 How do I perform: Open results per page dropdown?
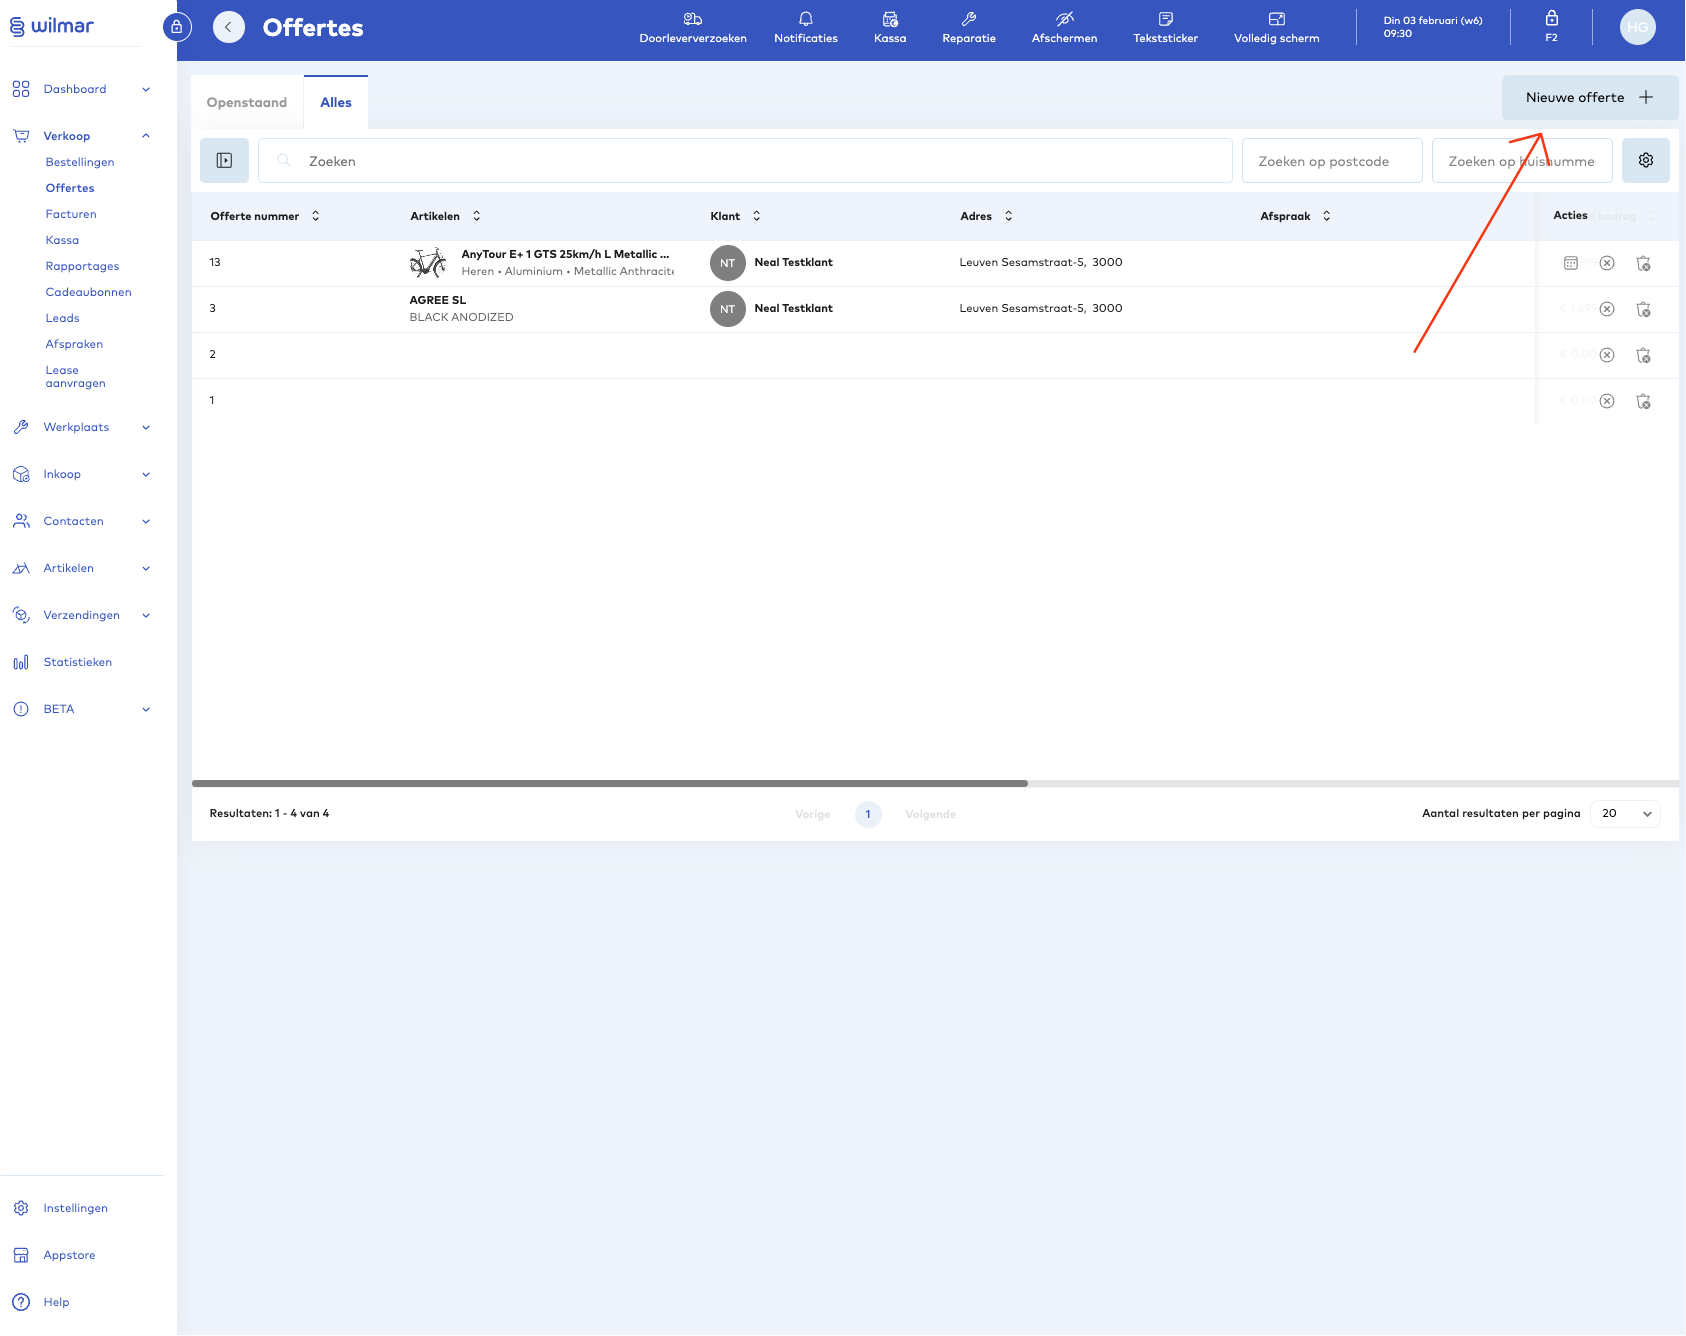click(x=1625, y=814)
